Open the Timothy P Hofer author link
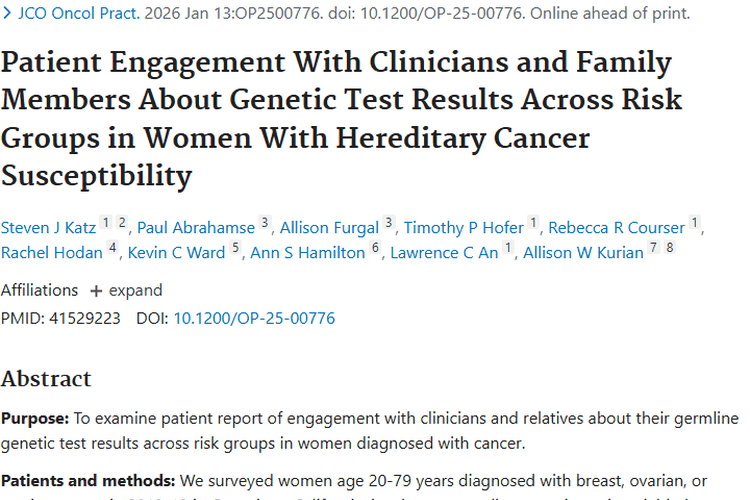Screen dimensions: 750x500 [463, 228]
